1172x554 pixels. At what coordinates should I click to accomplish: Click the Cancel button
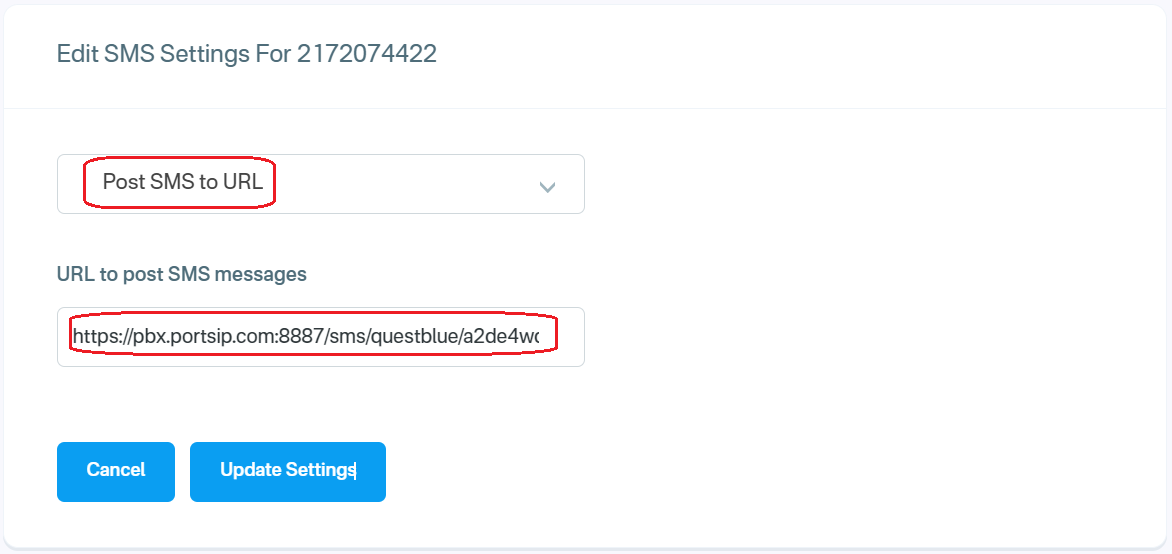pyautogui.click(x=116, y=471)
